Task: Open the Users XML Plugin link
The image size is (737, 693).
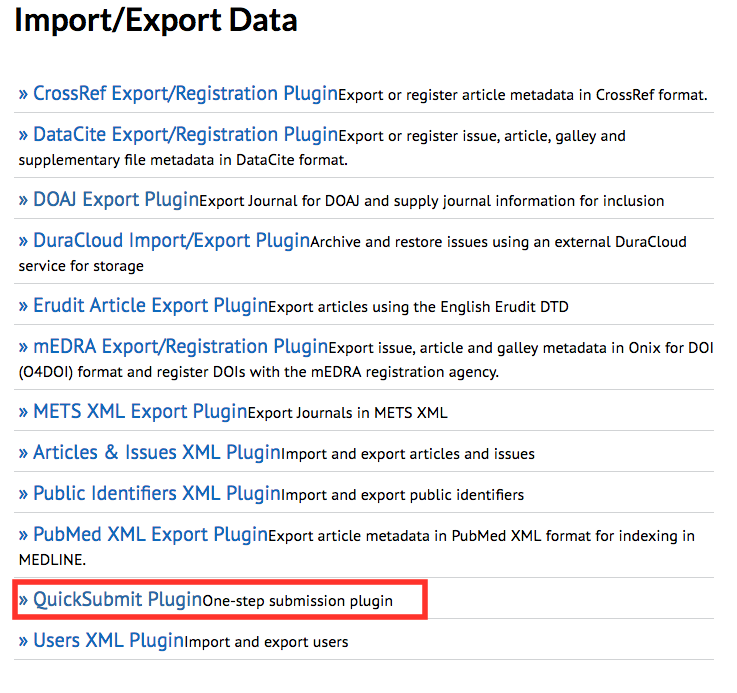Action: pos(108,641)
